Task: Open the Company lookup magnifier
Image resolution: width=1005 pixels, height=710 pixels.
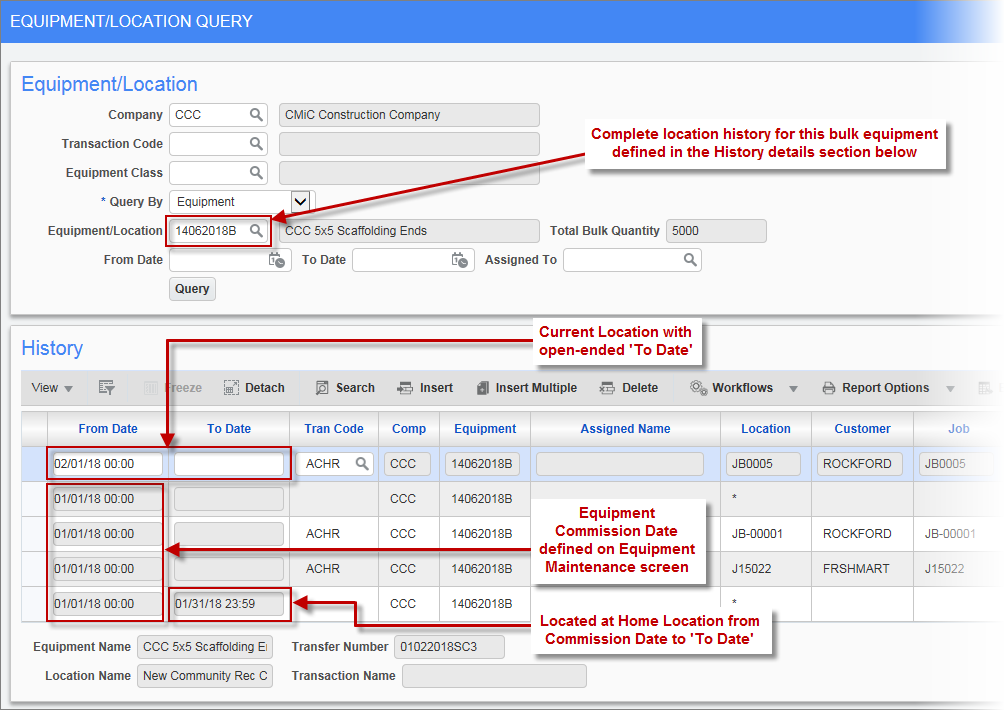Action: 258,114
